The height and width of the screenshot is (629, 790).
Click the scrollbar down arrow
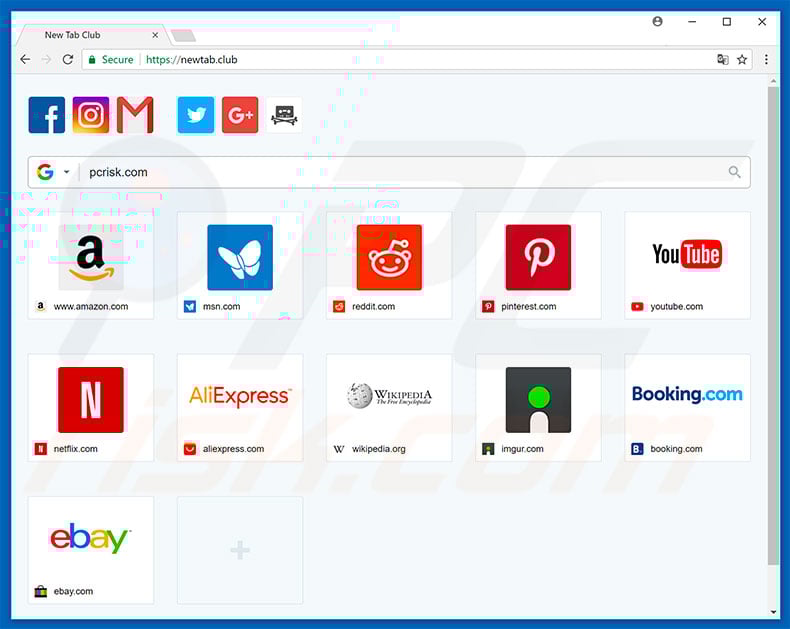(773, 612)
